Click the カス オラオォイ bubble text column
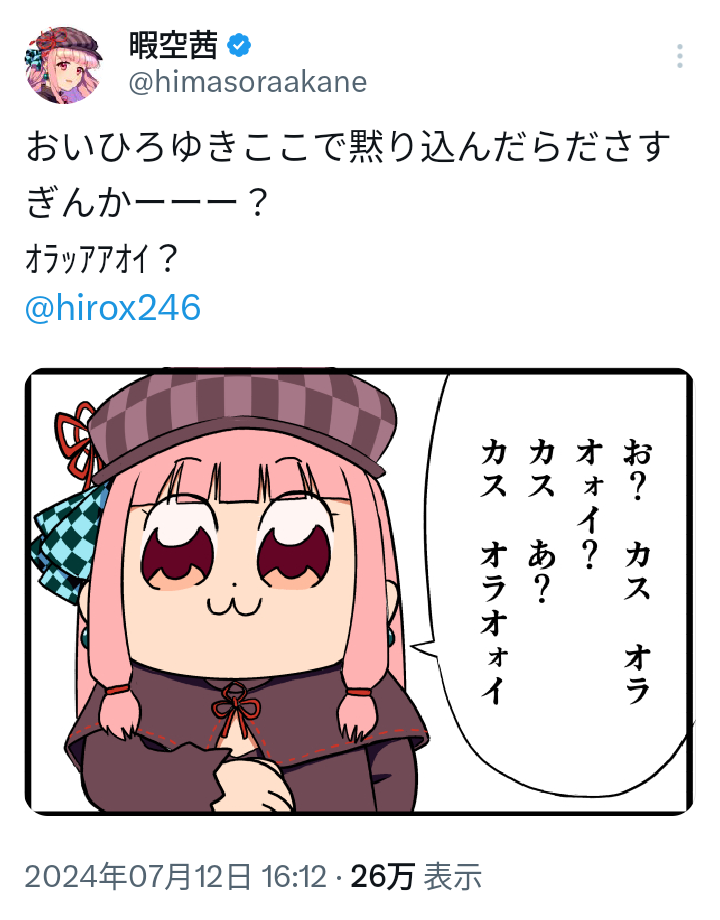The image size is (720, 920). pyautogui.click(x=494, y=570)
